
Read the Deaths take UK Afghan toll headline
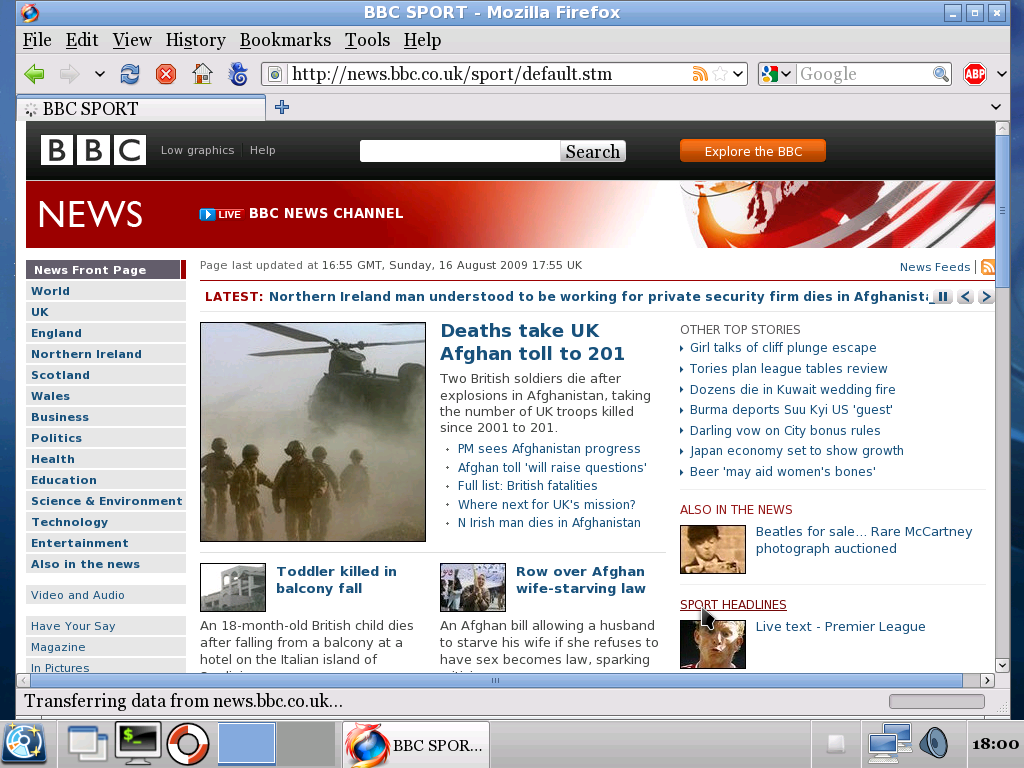pyautogui.click(x=532, y=342)
